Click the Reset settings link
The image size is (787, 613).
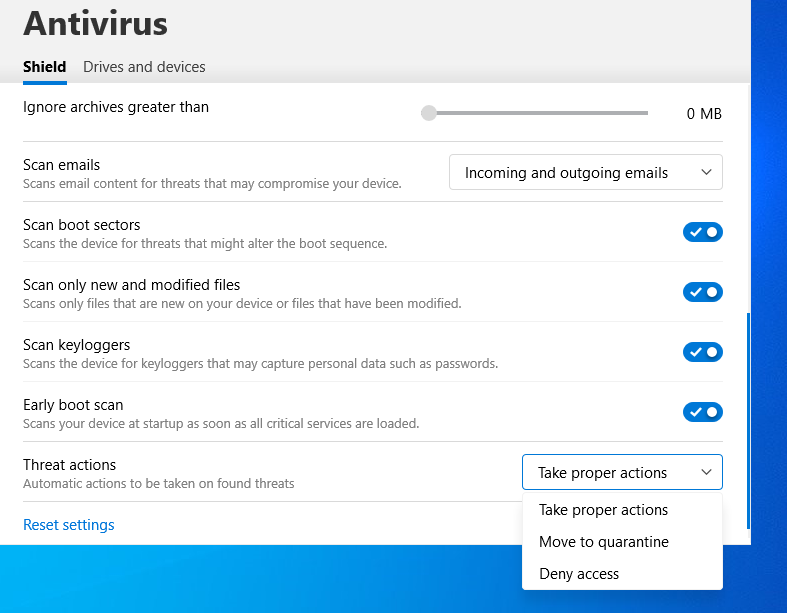click(69, 525)
